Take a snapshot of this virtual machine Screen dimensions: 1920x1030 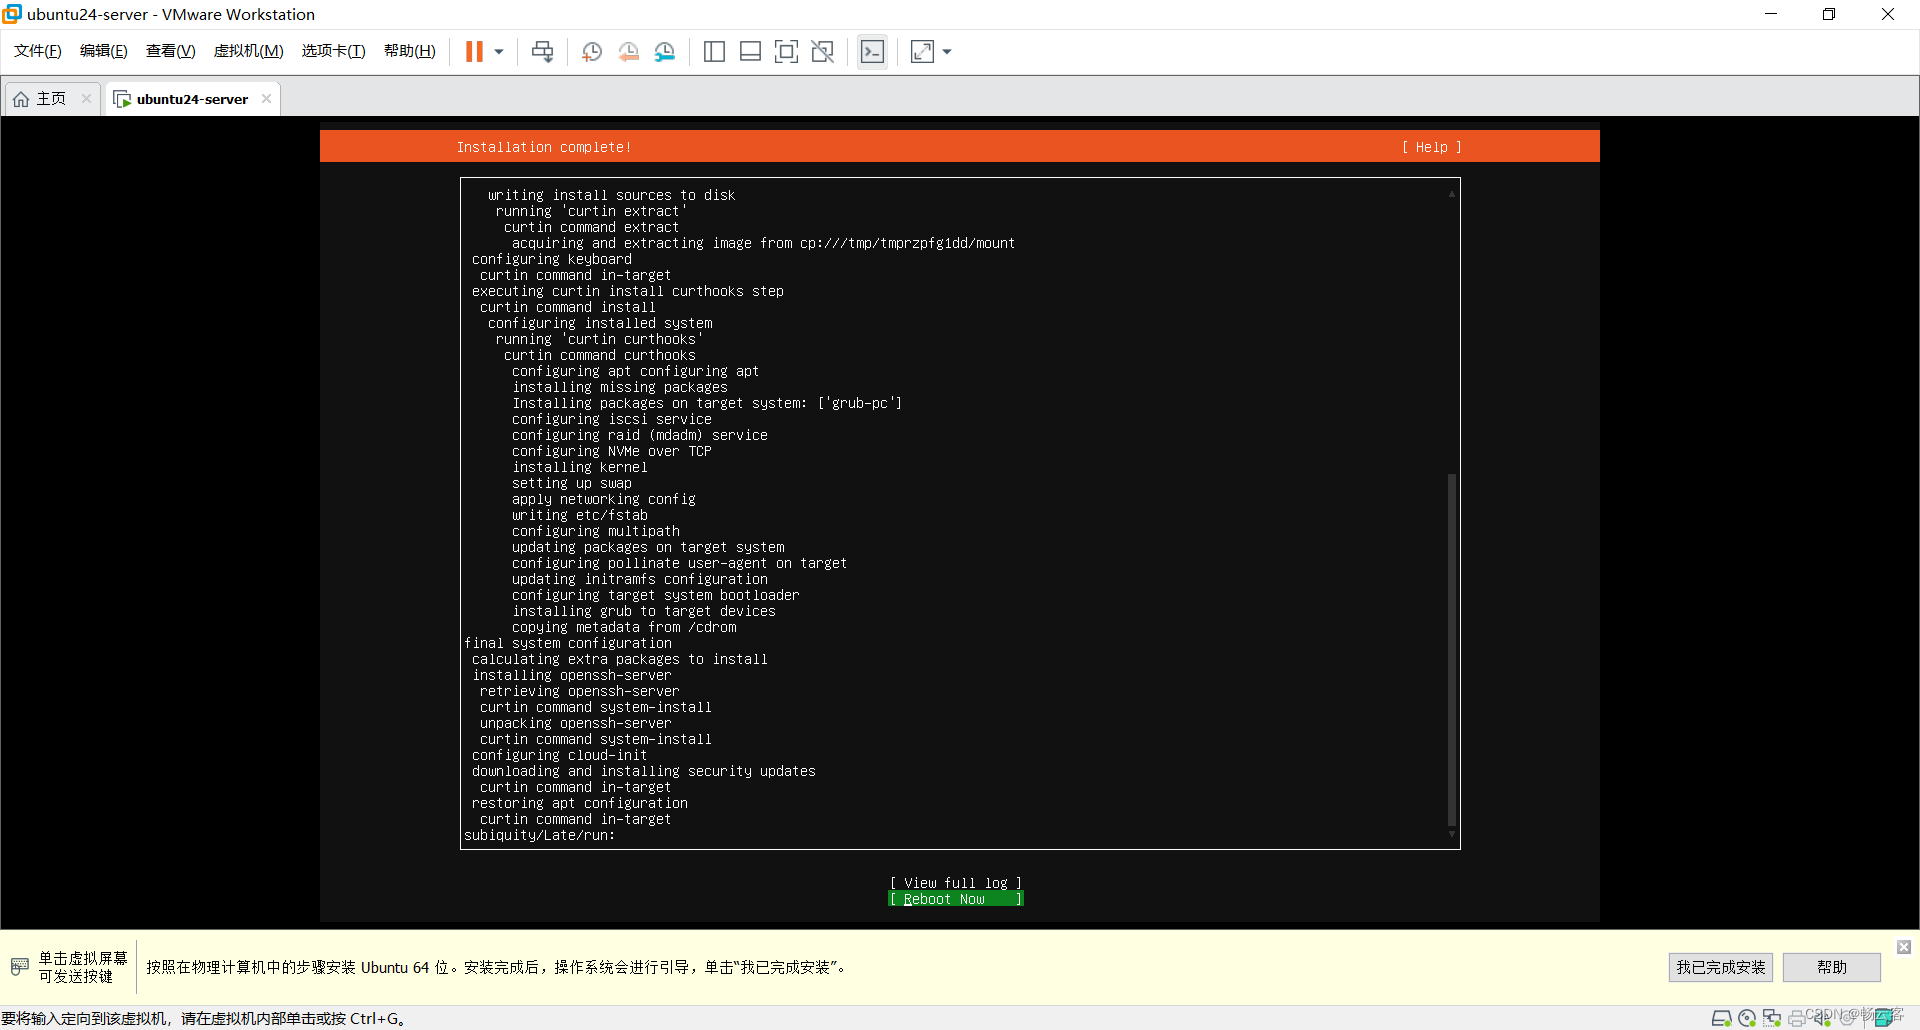(x=592, y=52)
